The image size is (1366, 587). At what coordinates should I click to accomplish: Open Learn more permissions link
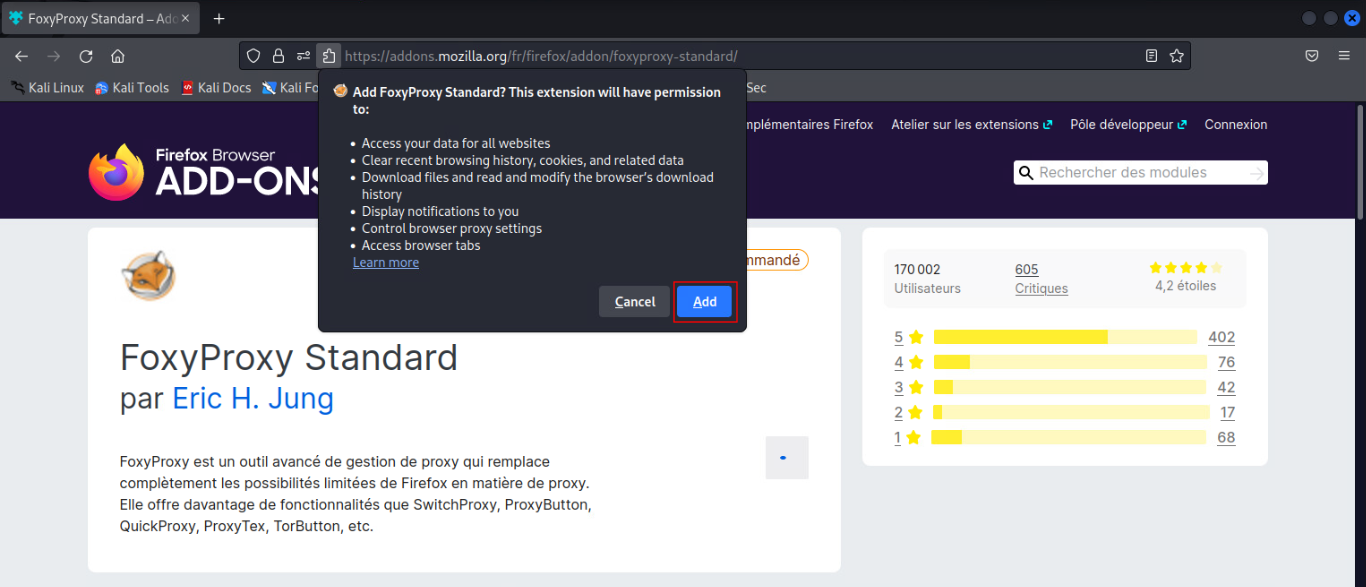tap(386, 263)
